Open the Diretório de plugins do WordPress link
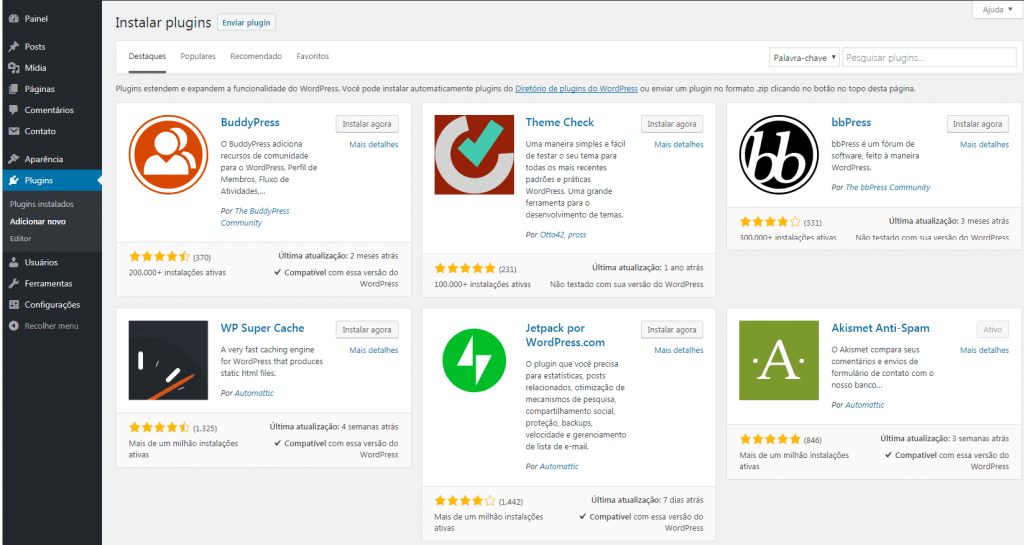This screenshot has height=545, width=1024. pyautogui.click(x=577, y=89)
